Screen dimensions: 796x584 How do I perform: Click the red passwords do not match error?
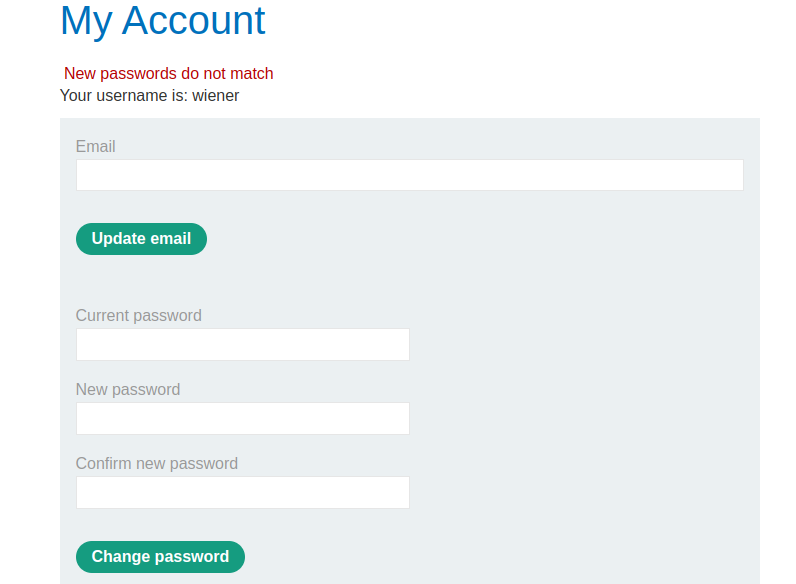pos(168,73)
